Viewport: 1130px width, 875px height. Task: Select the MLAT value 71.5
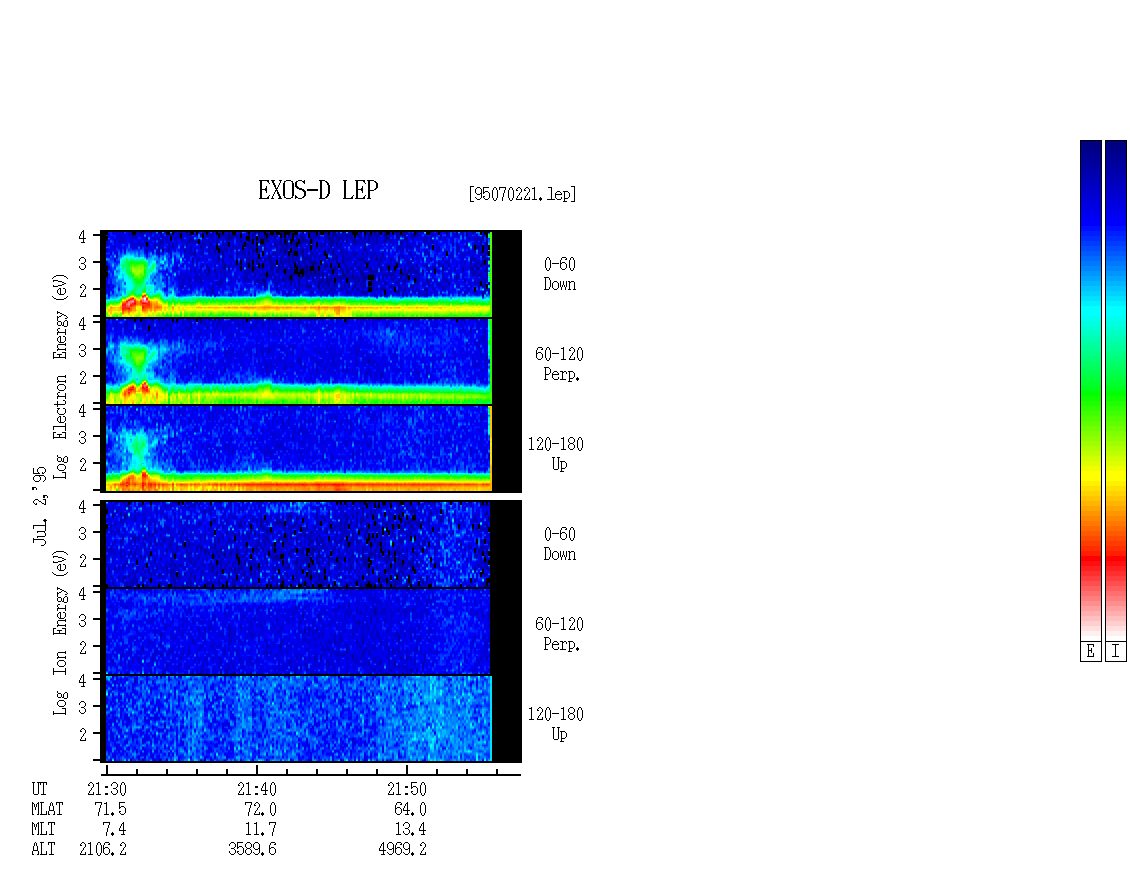click(x=110, y=809)
